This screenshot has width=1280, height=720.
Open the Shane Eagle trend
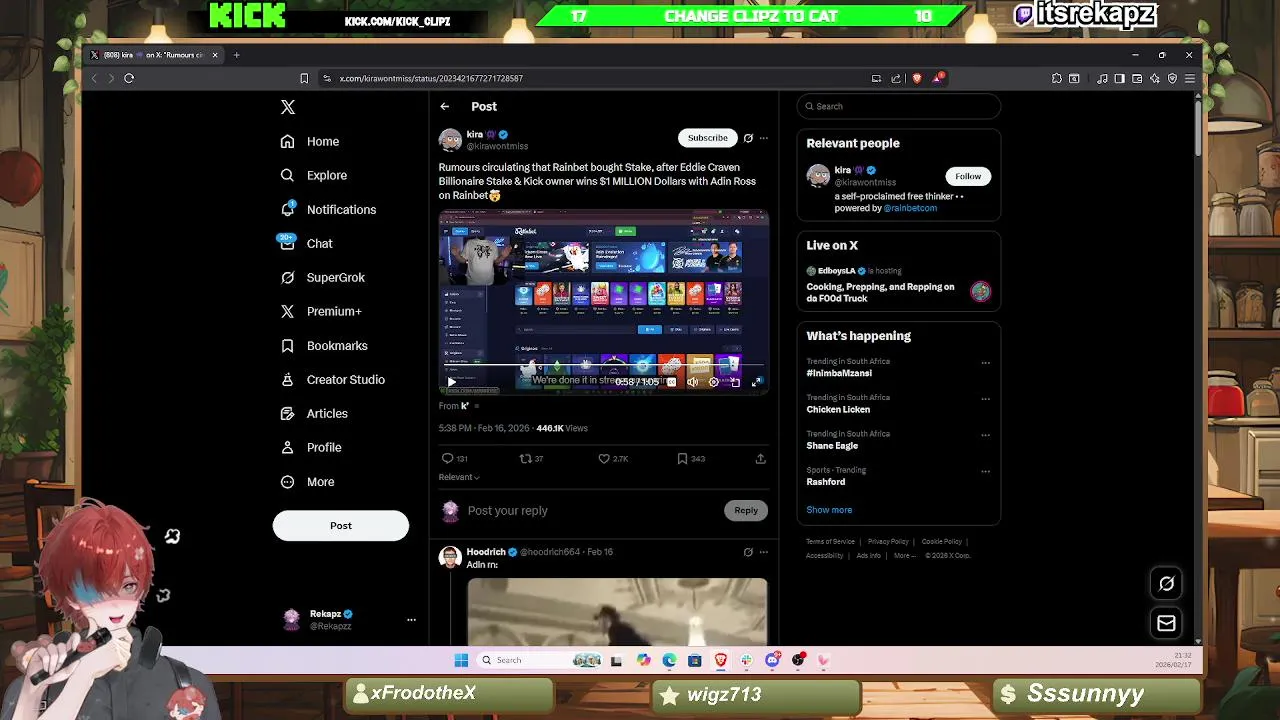click(832, 446)
